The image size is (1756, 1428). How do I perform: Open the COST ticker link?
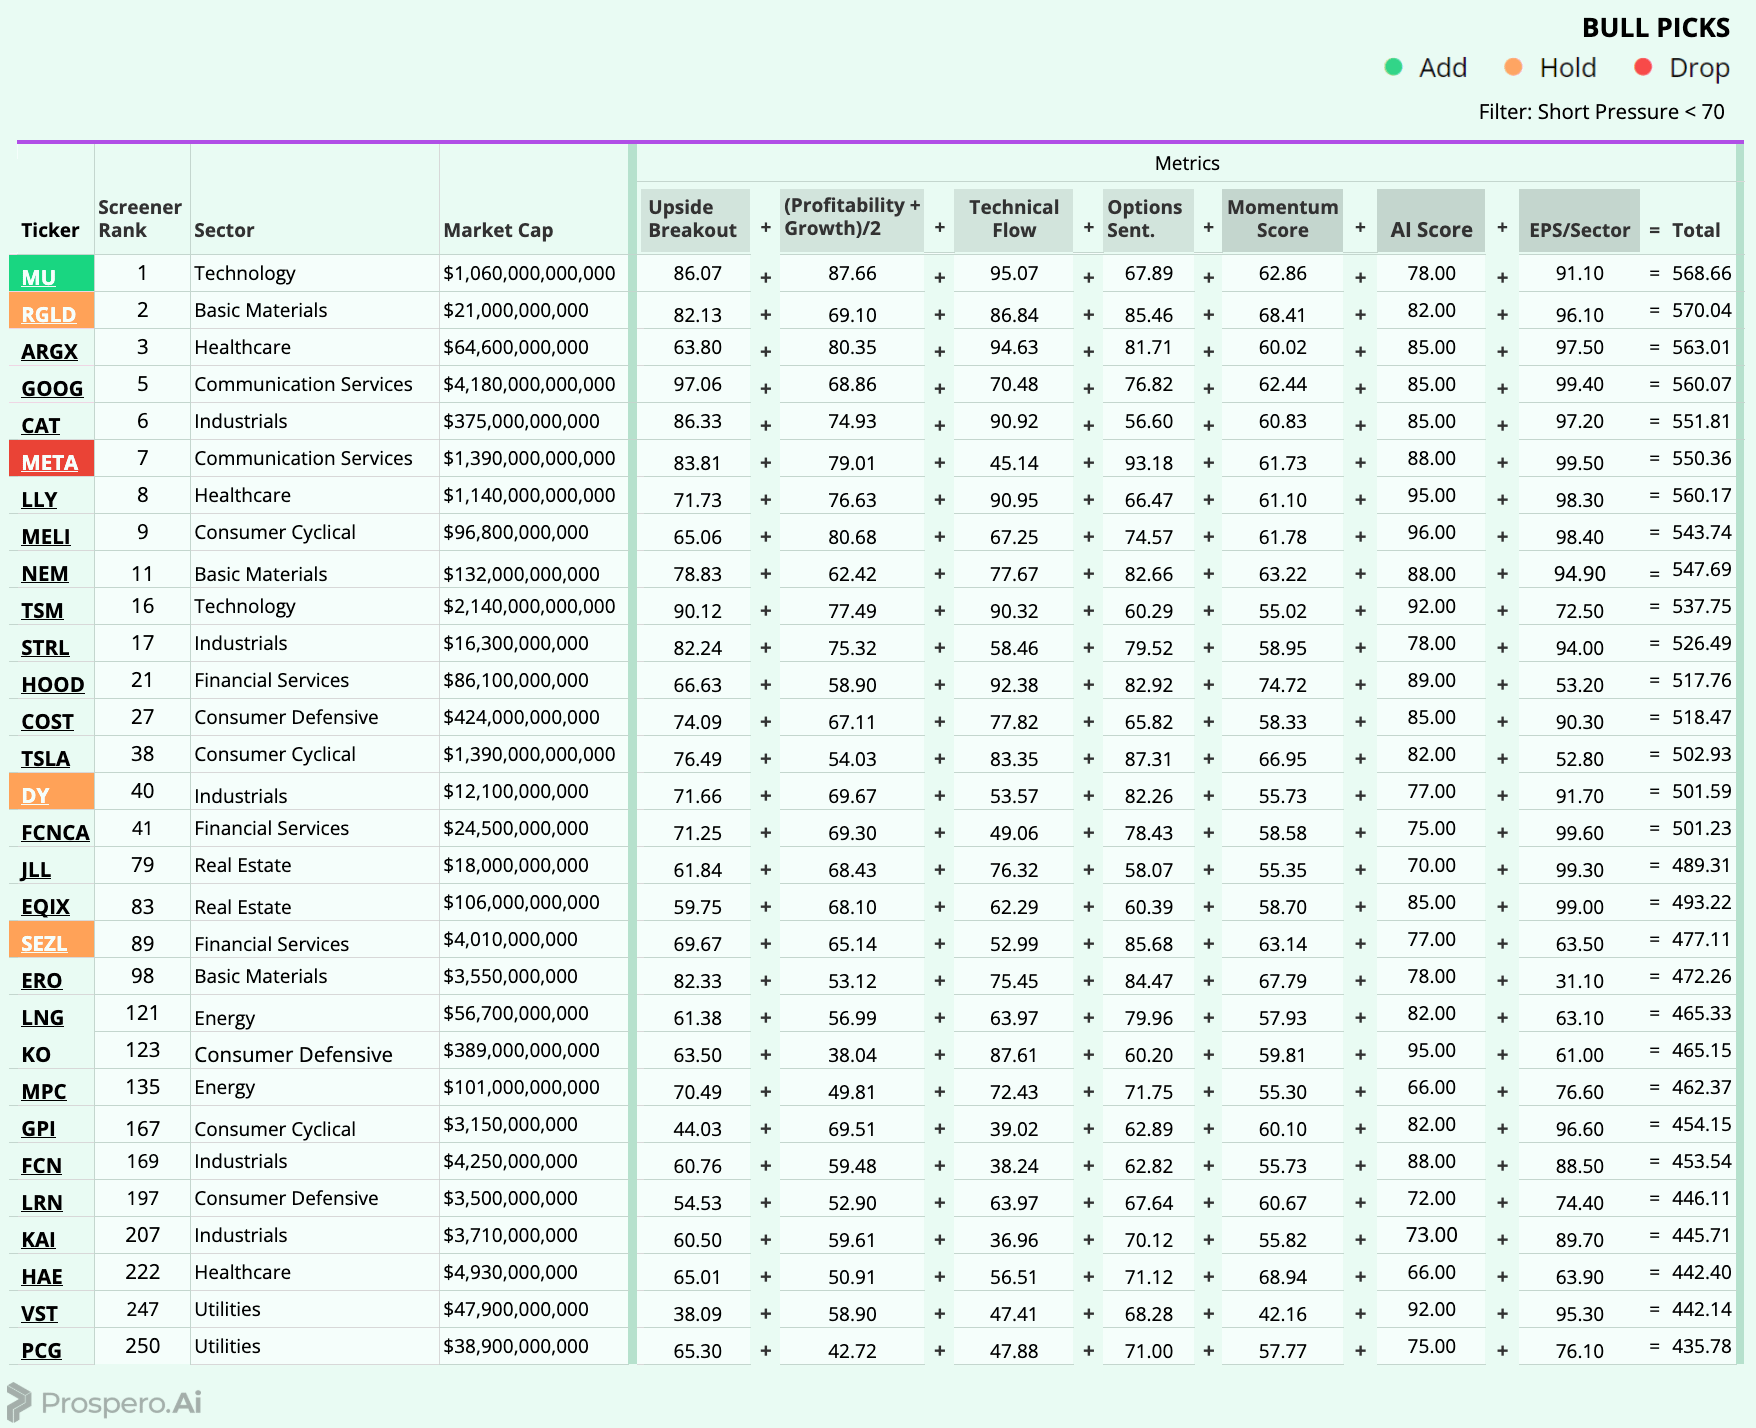48,721
